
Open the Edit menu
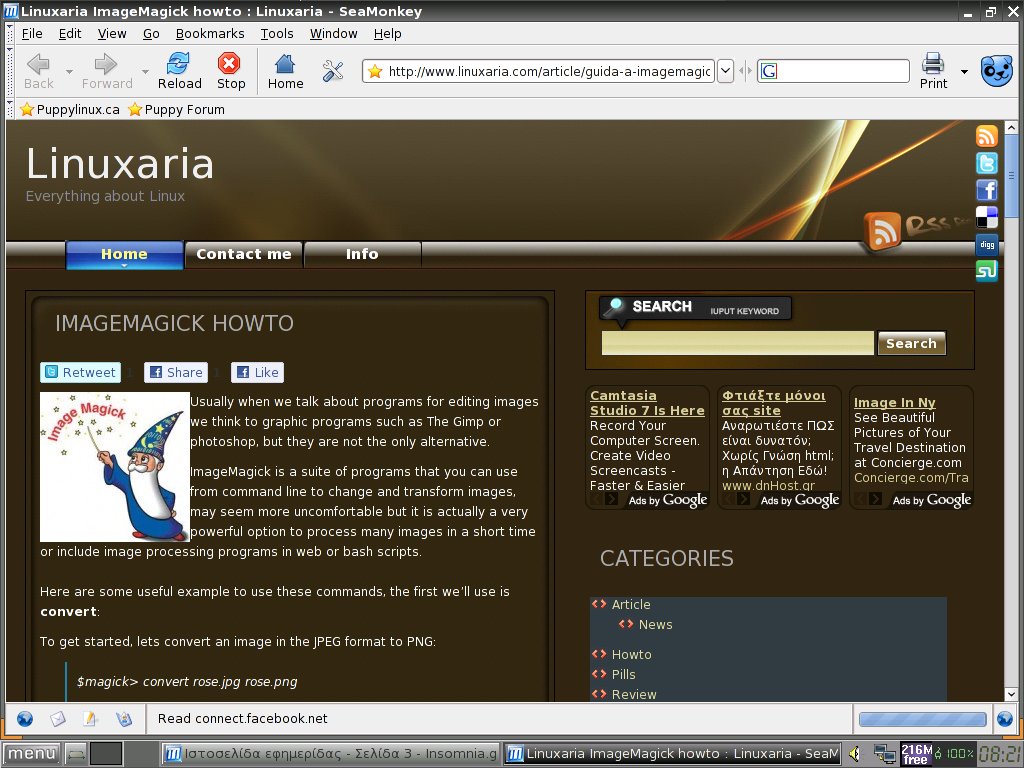click(x=70, y=33)
